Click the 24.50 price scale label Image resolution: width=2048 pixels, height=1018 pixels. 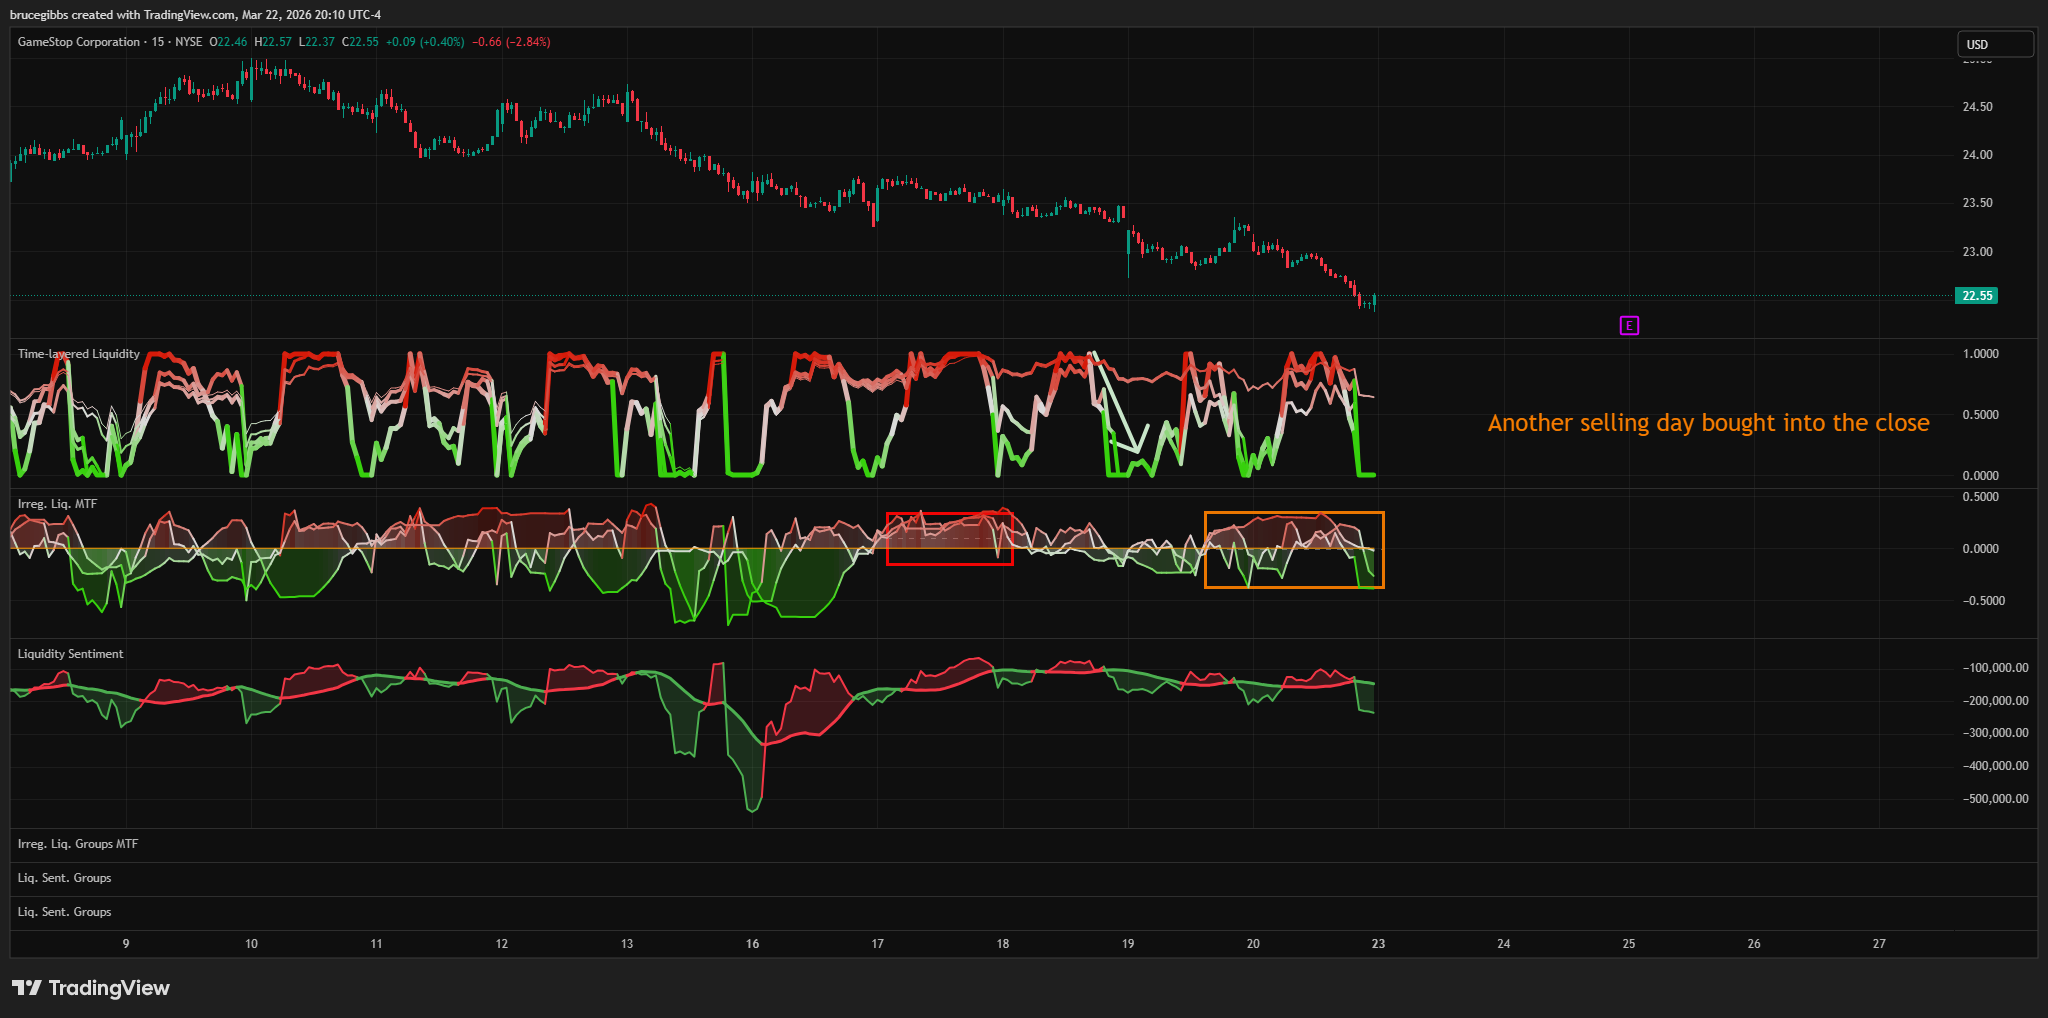coord(1977,107)
